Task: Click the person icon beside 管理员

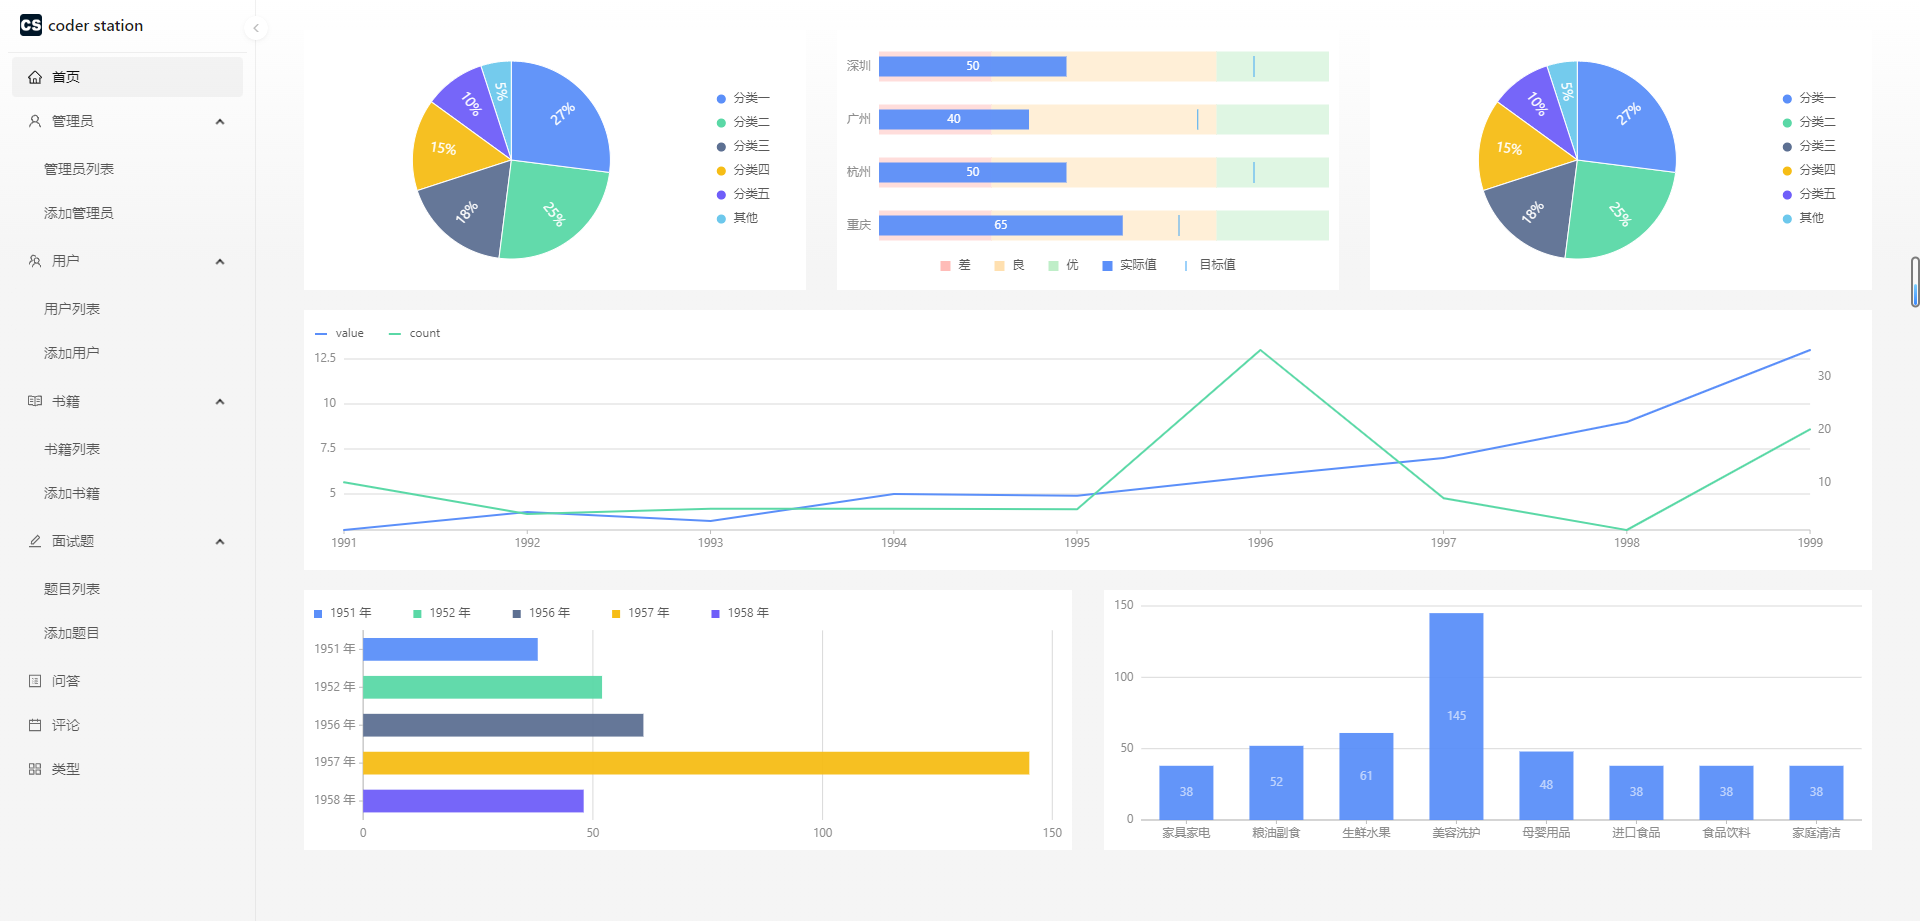Action: point(35,121)
